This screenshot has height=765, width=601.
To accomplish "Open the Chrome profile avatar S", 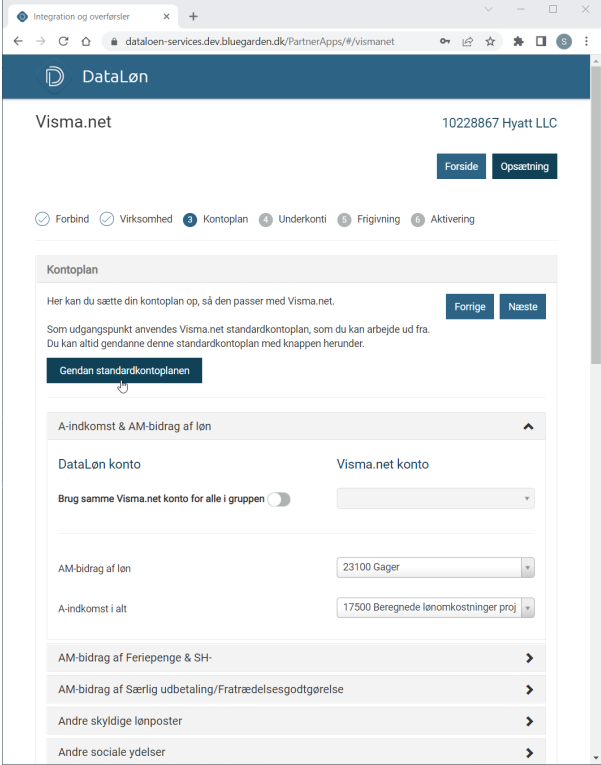I will click(564, 41).
